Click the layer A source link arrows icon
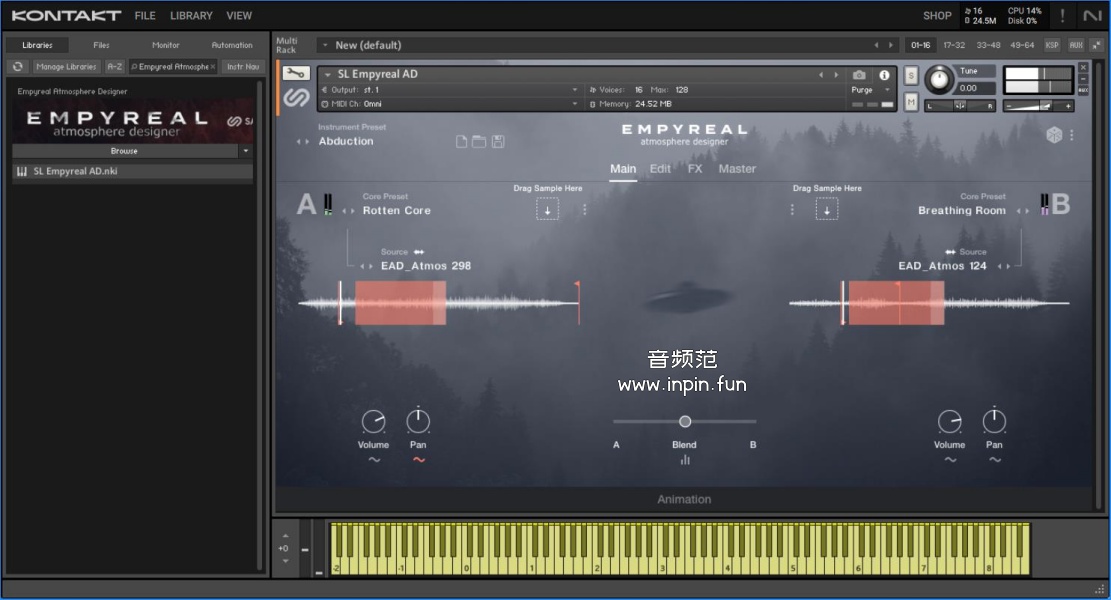 419,251
